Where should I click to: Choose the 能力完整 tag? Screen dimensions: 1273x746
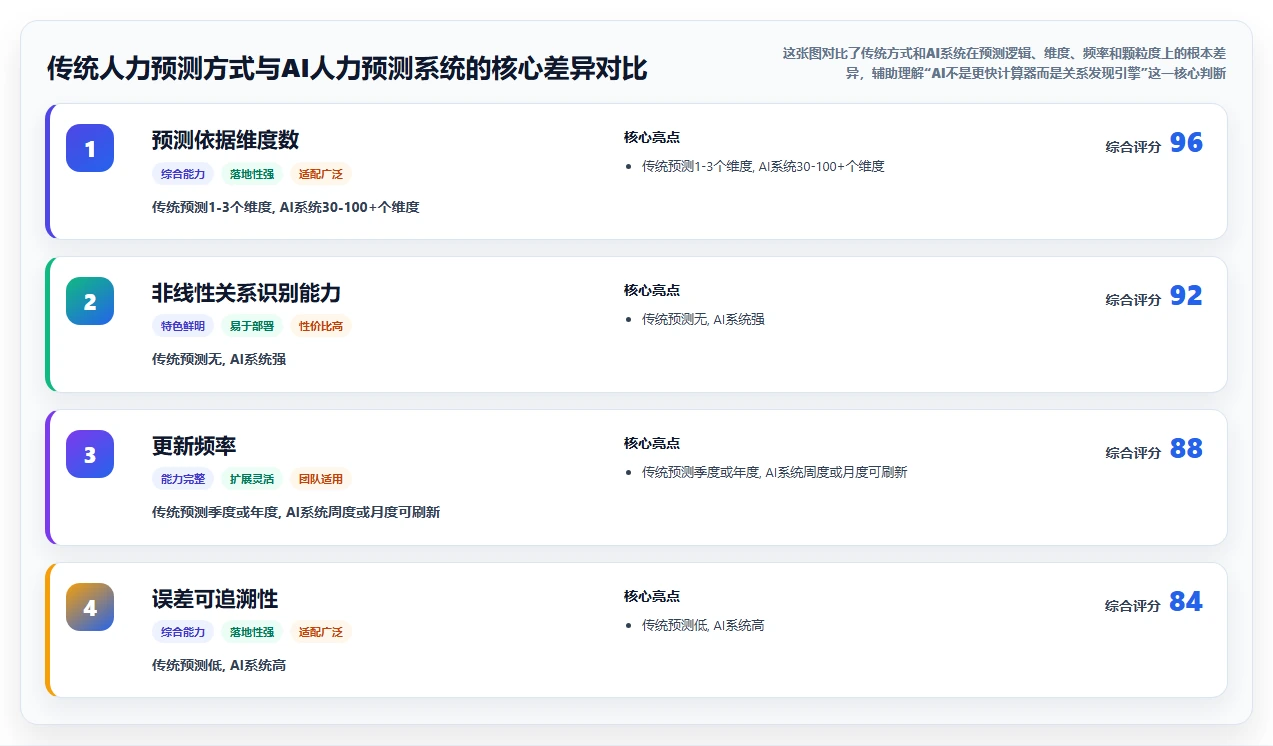point(183,479)
